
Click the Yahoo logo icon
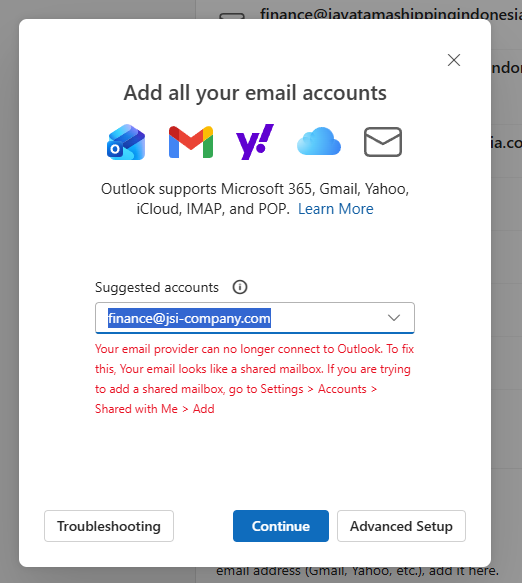(x=255, y=142)
